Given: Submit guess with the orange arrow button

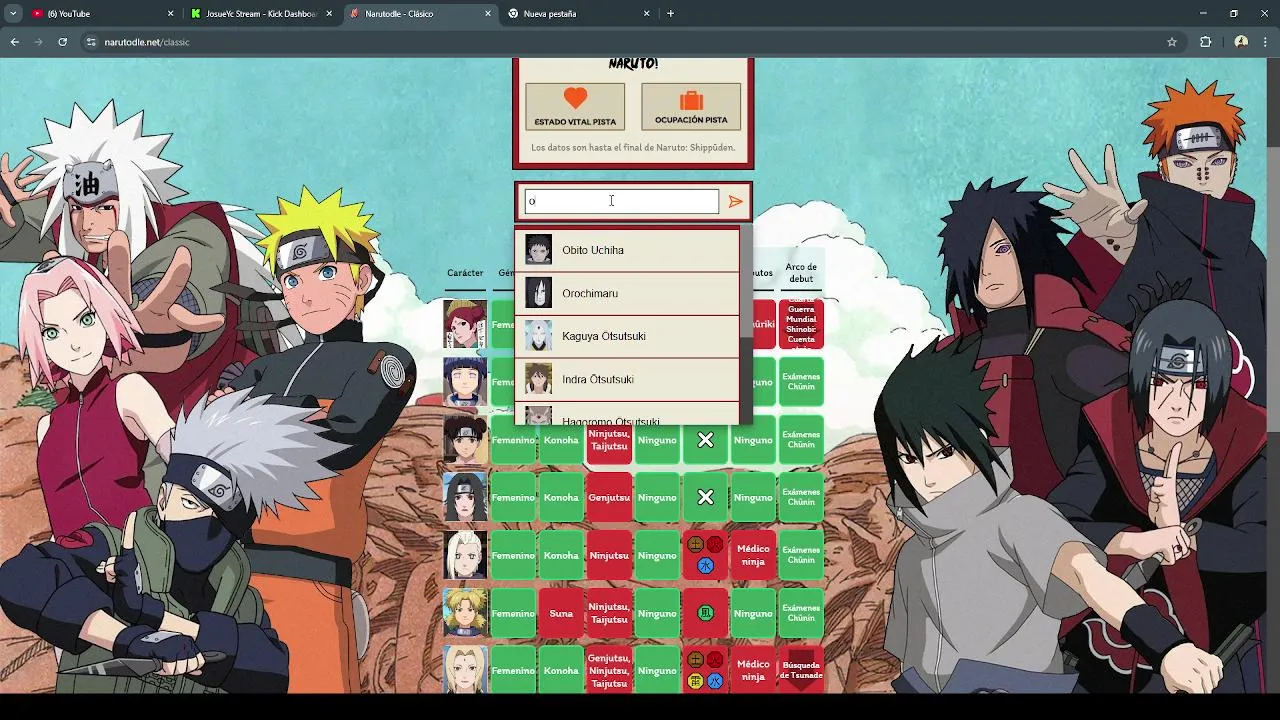Looking at the screenshot, I should point(735,201).
